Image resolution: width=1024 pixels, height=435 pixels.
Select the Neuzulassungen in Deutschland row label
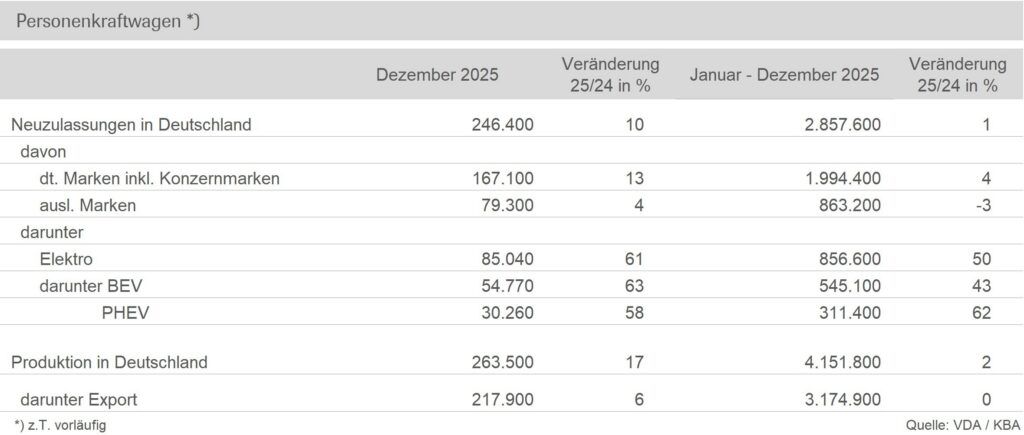coord(130,125)
